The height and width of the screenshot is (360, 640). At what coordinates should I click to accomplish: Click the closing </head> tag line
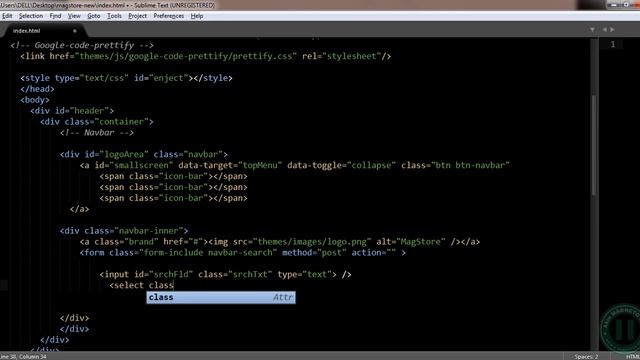click(37, 89)
